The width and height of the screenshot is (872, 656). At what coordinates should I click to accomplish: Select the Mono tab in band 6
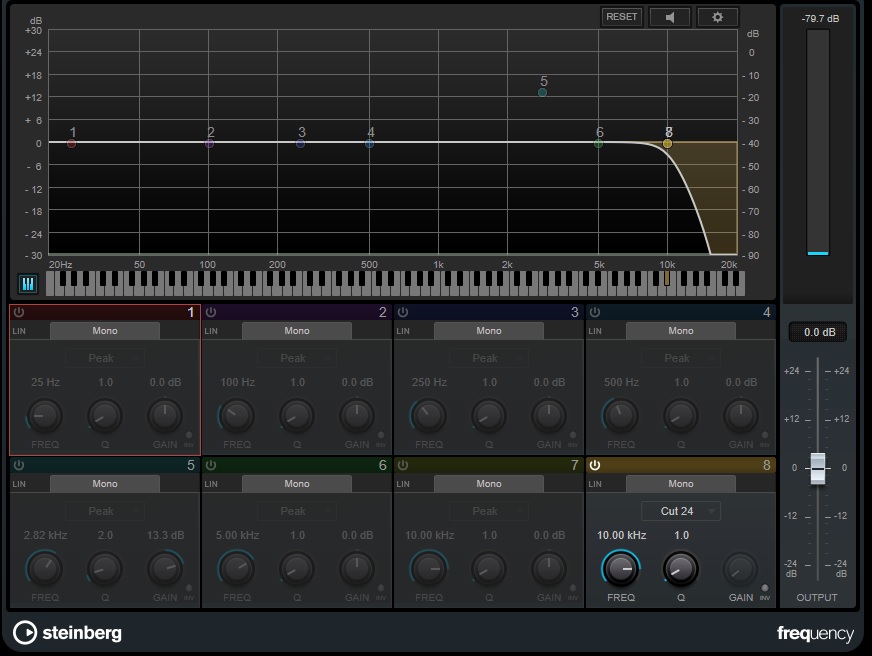(x=296, y=484)
